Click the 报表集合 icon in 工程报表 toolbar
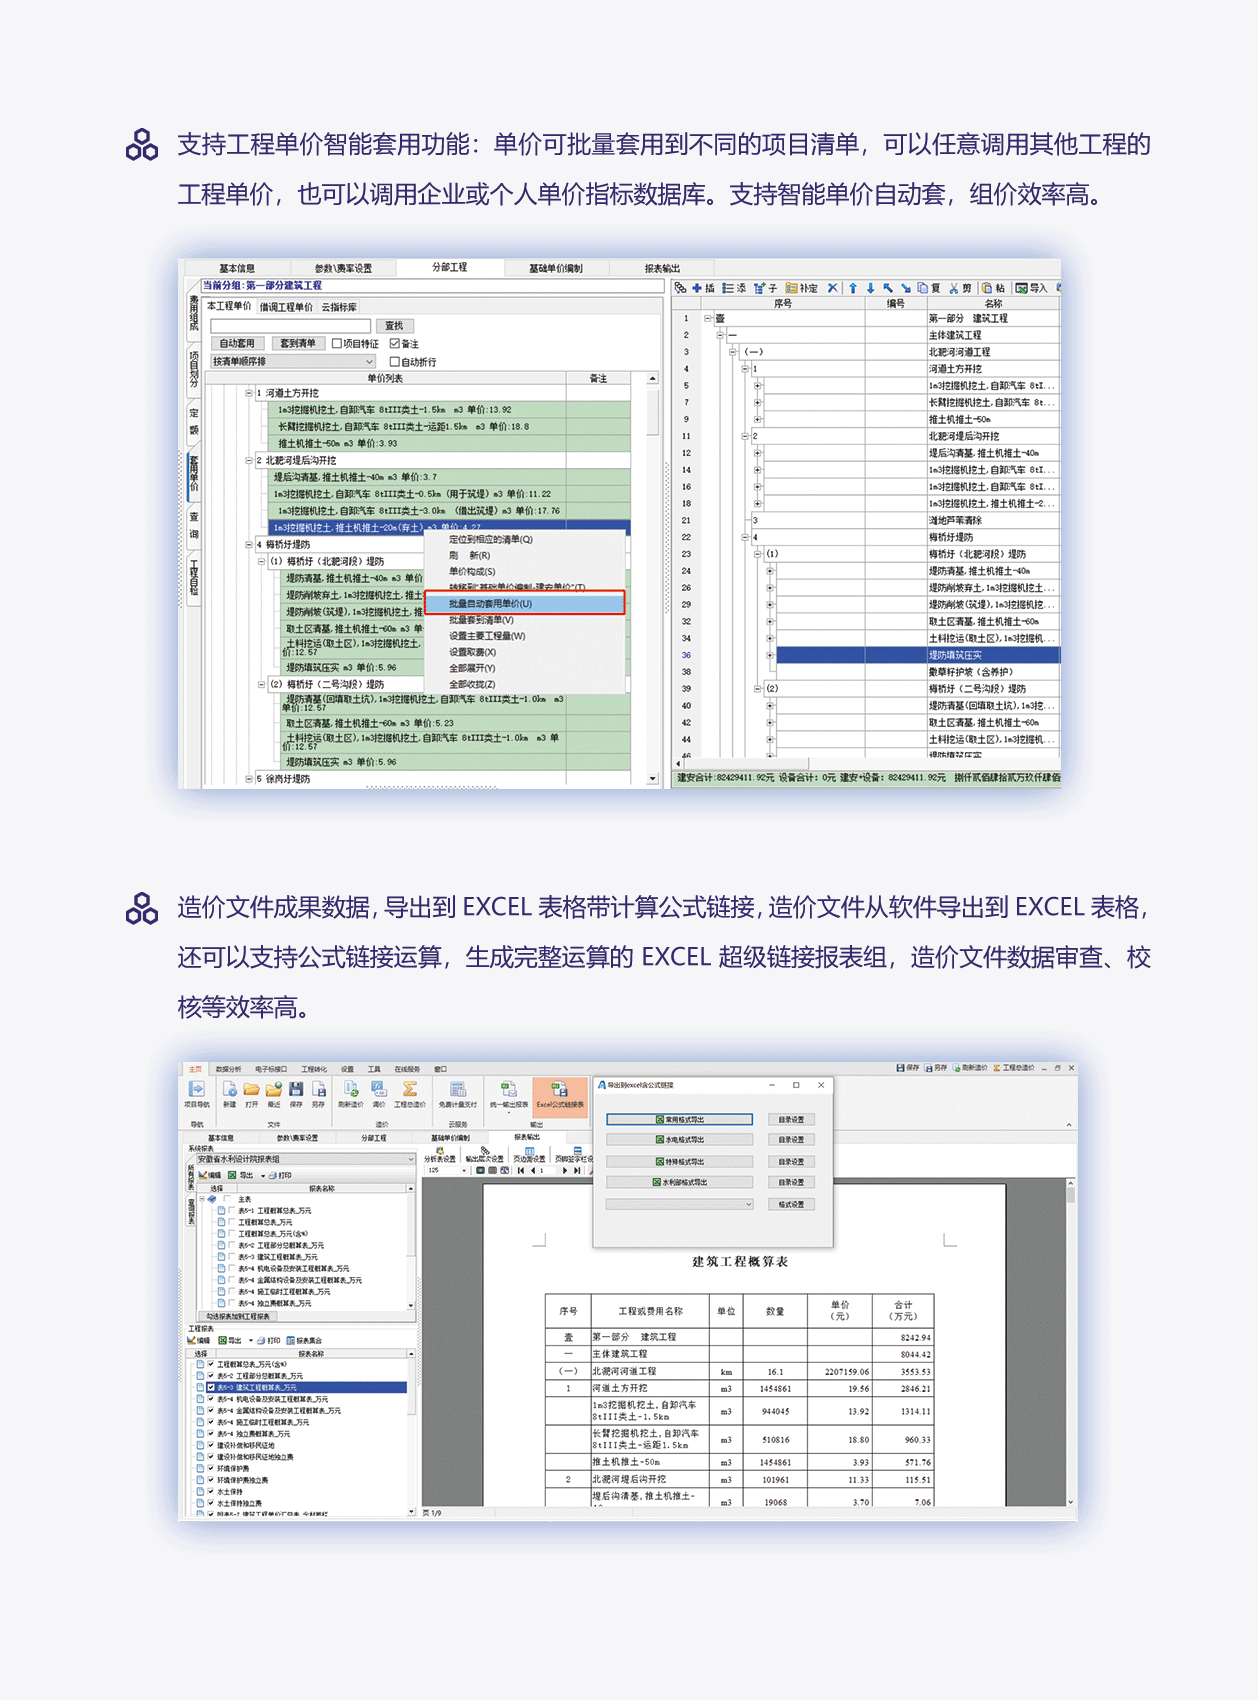The width and height of the screenshot is (1258, 1700). click(x=291, y=1341)
